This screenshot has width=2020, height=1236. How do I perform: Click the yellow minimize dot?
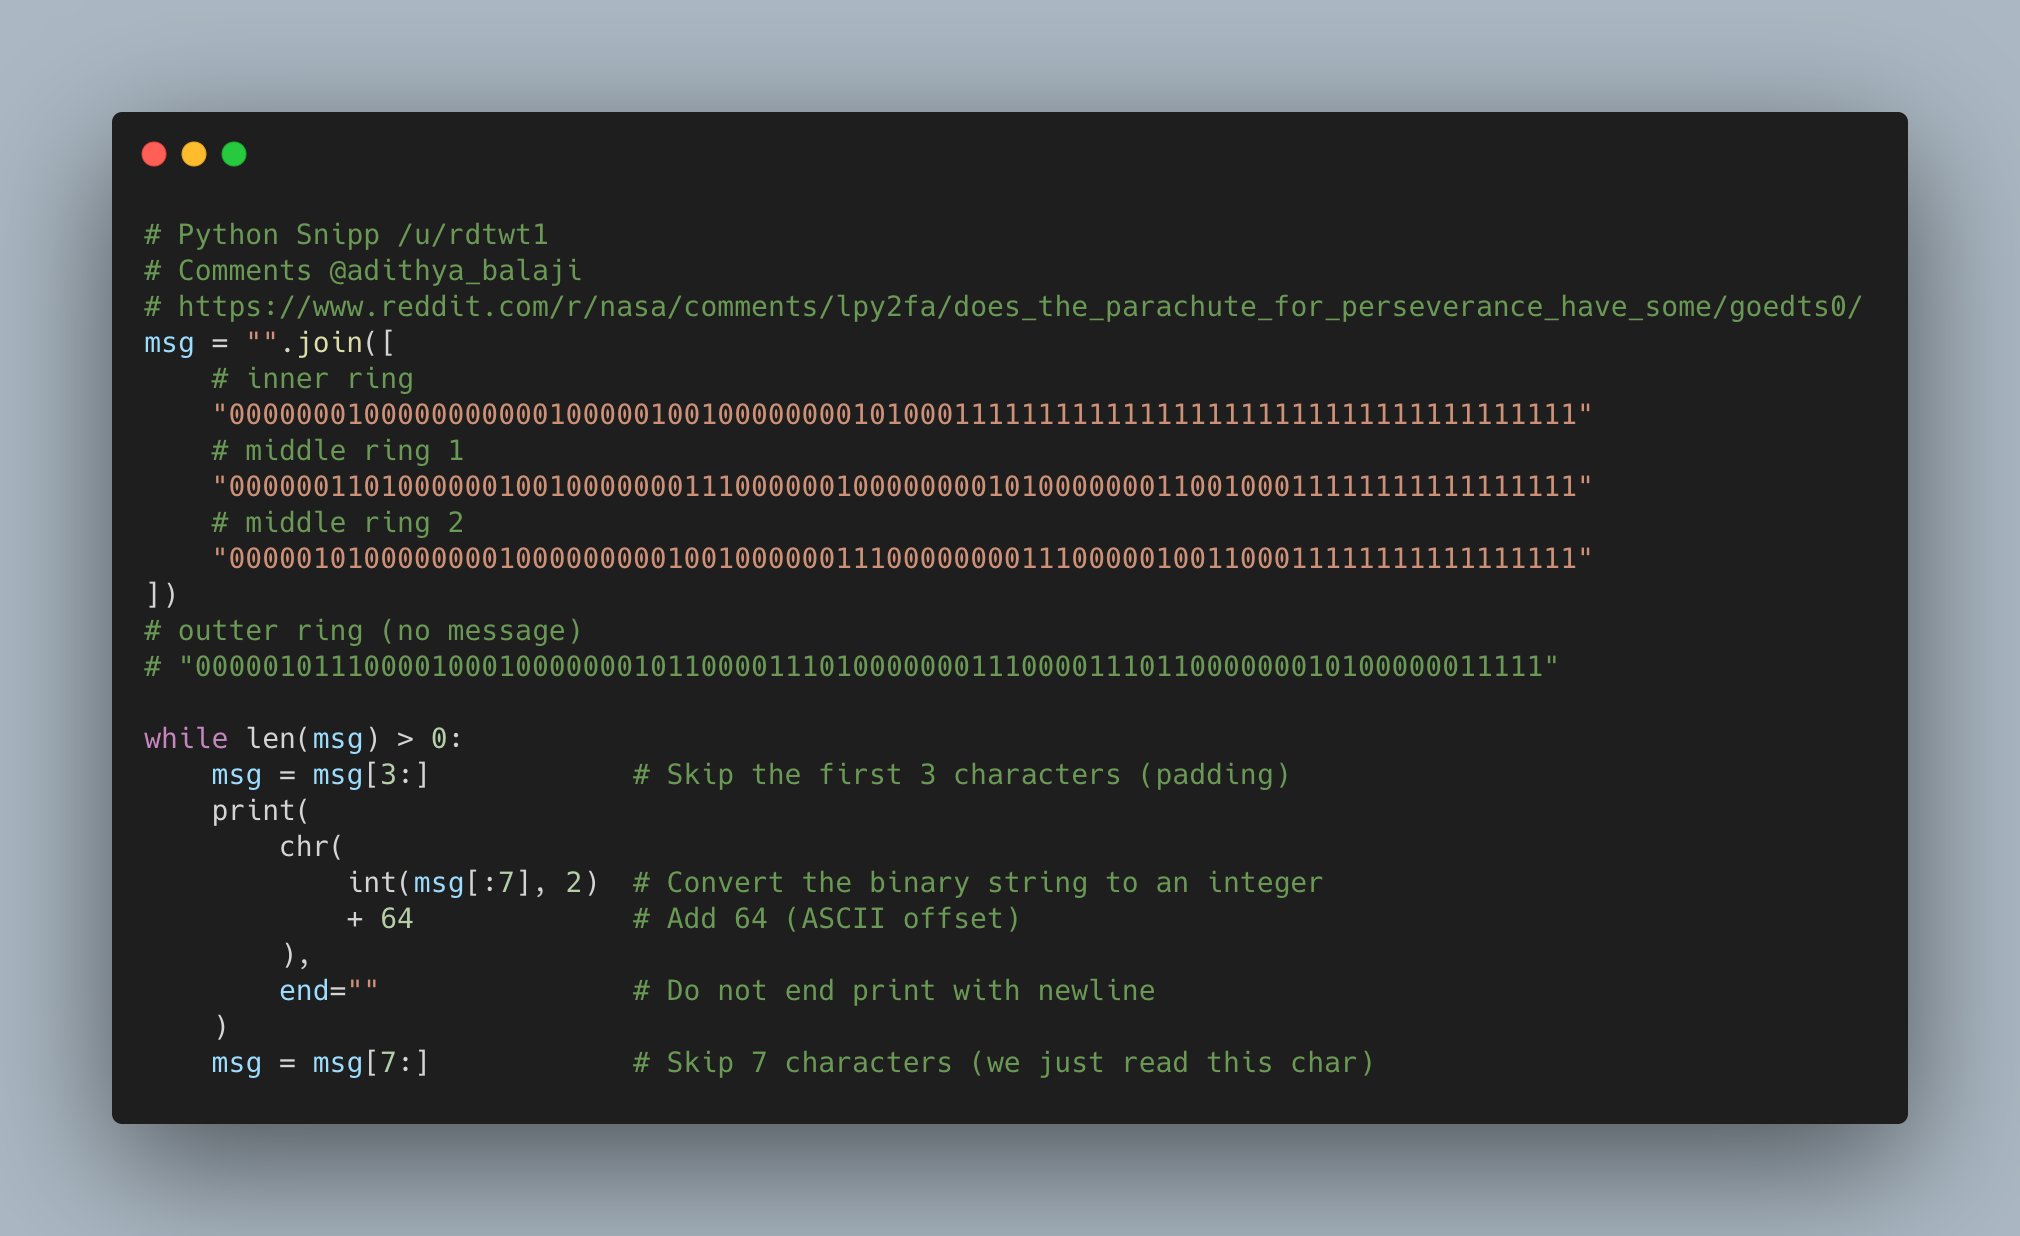[194, 154]
